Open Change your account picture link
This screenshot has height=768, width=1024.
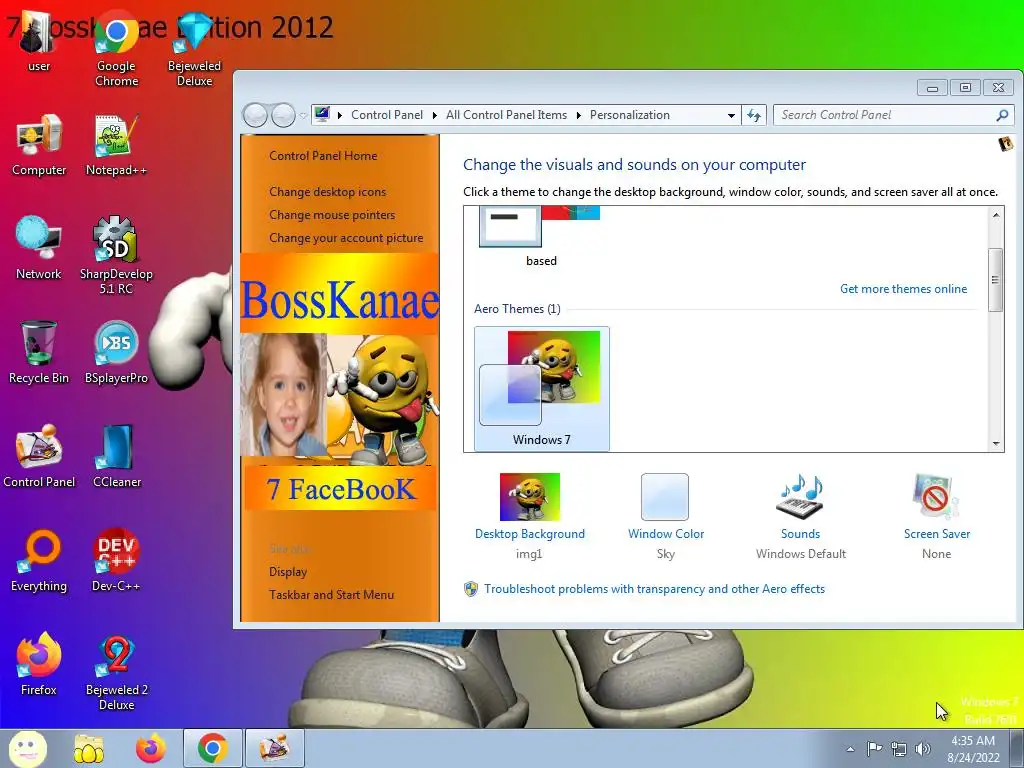click(346, 238)
